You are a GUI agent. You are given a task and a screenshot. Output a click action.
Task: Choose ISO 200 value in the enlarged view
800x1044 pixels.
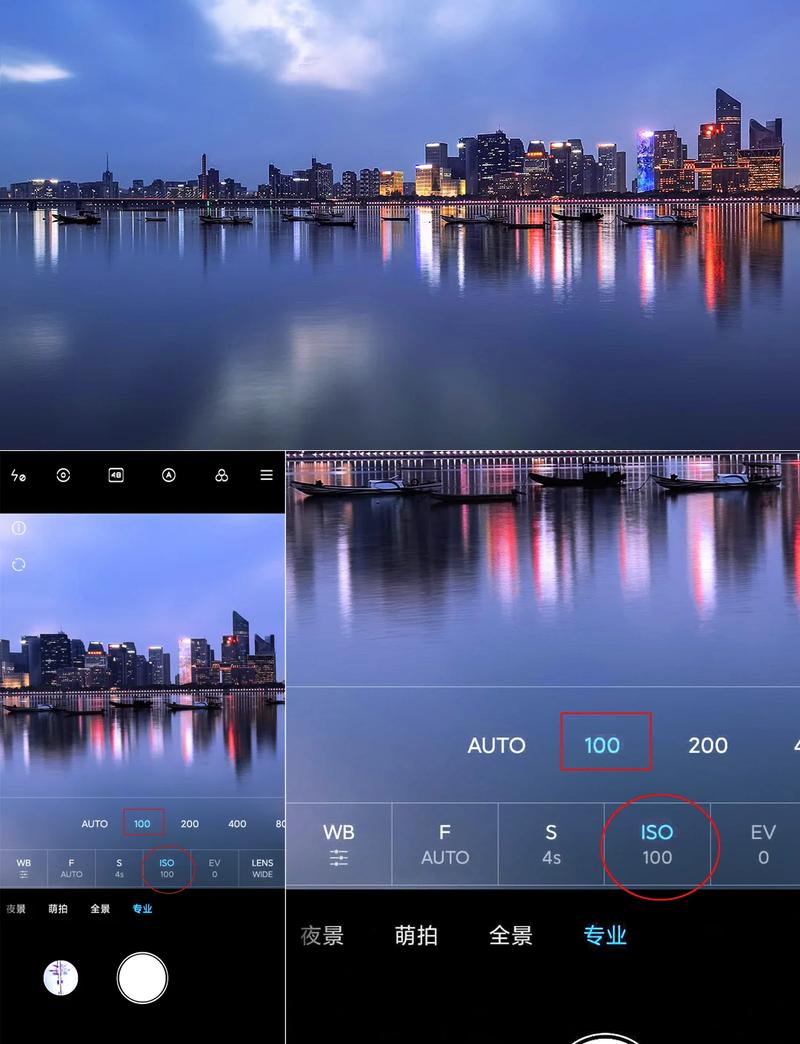click(708, 745)
